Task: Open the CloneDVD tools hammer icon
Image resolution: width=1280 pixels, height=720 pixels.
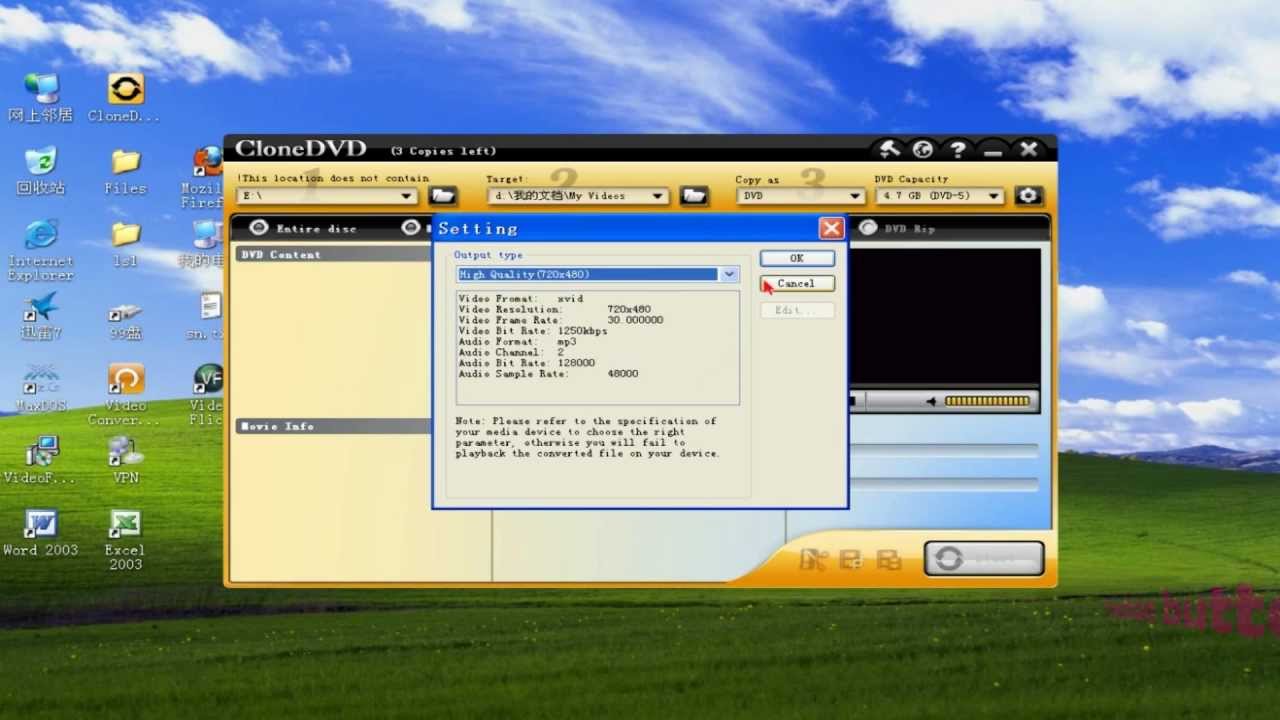Action: pyautogui.click(x=889, y=150)
